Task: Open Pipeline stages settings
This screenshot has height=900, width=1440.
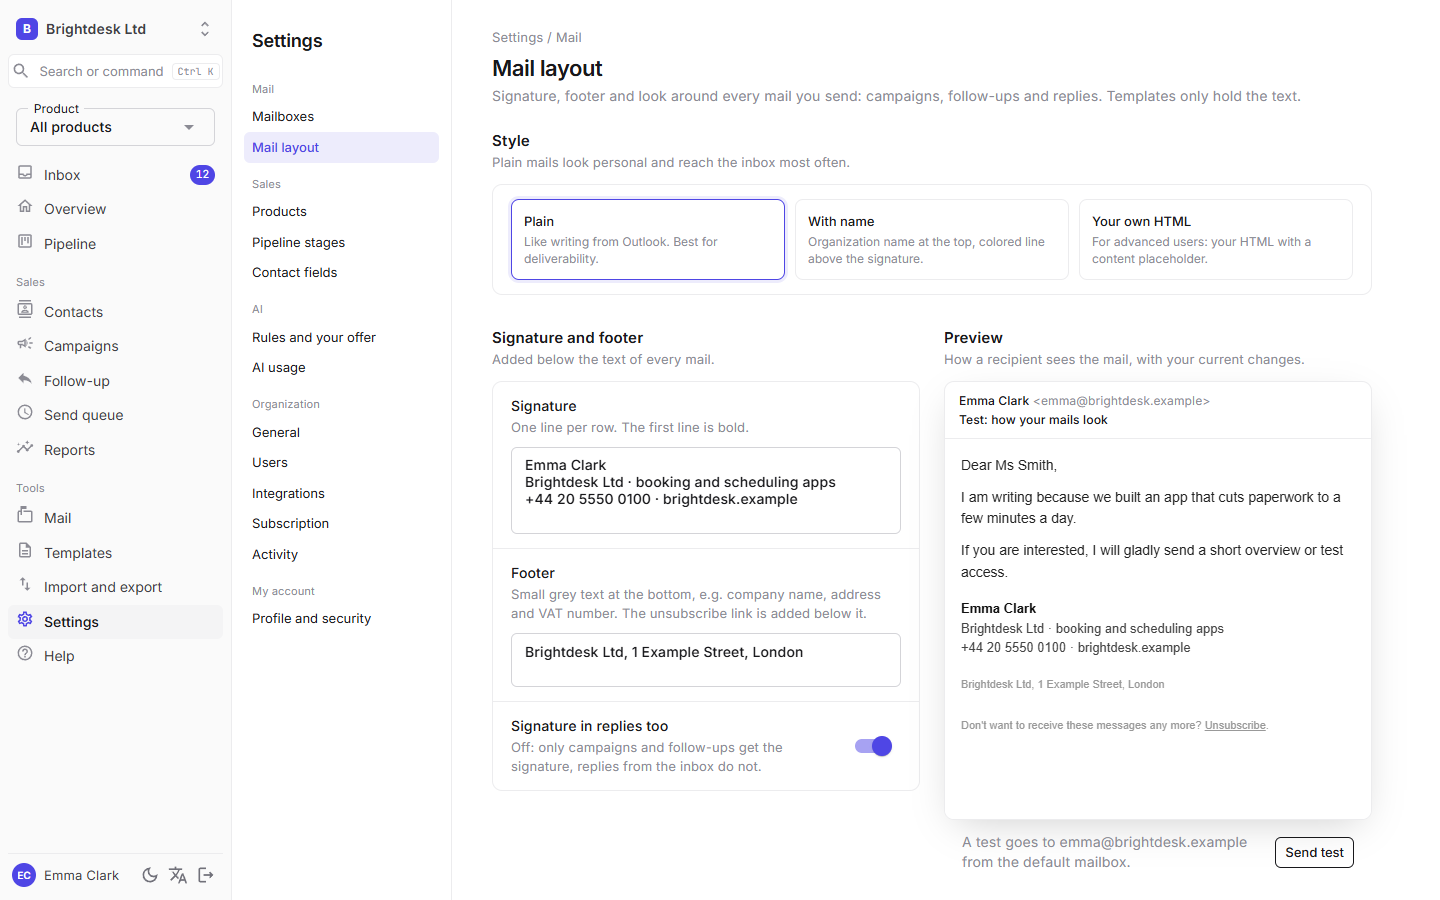Action: (x=341, y=243)
